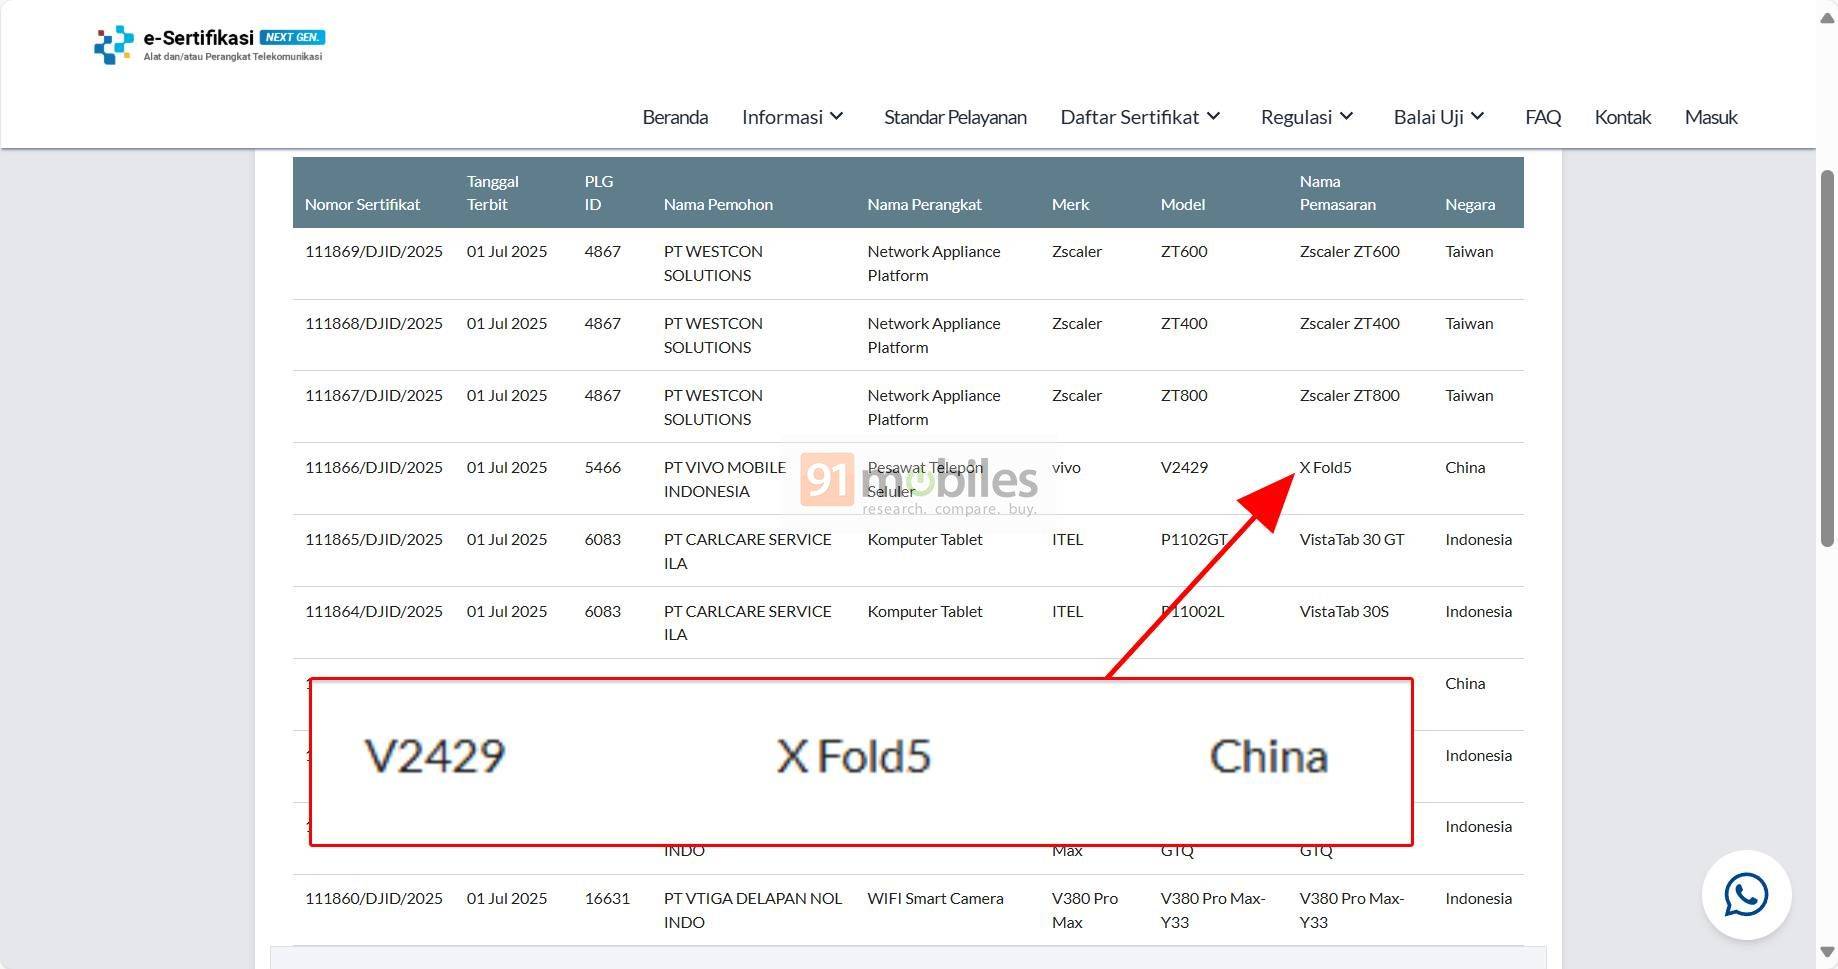Viewport: 1838px width, 969px height.
Task: Select certificate 111860/DJID/2025
Action: click(x=373, y=898)
